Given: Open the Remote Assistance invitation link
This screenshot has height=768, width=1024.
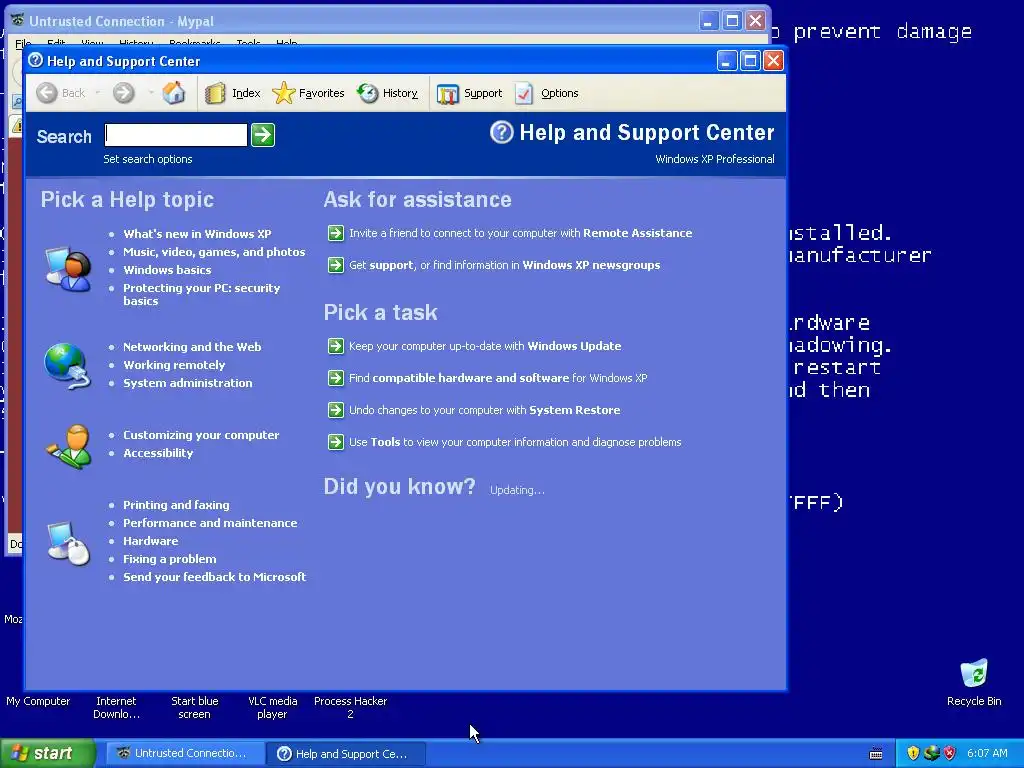Looking at the screenshot, I should 520,233.
